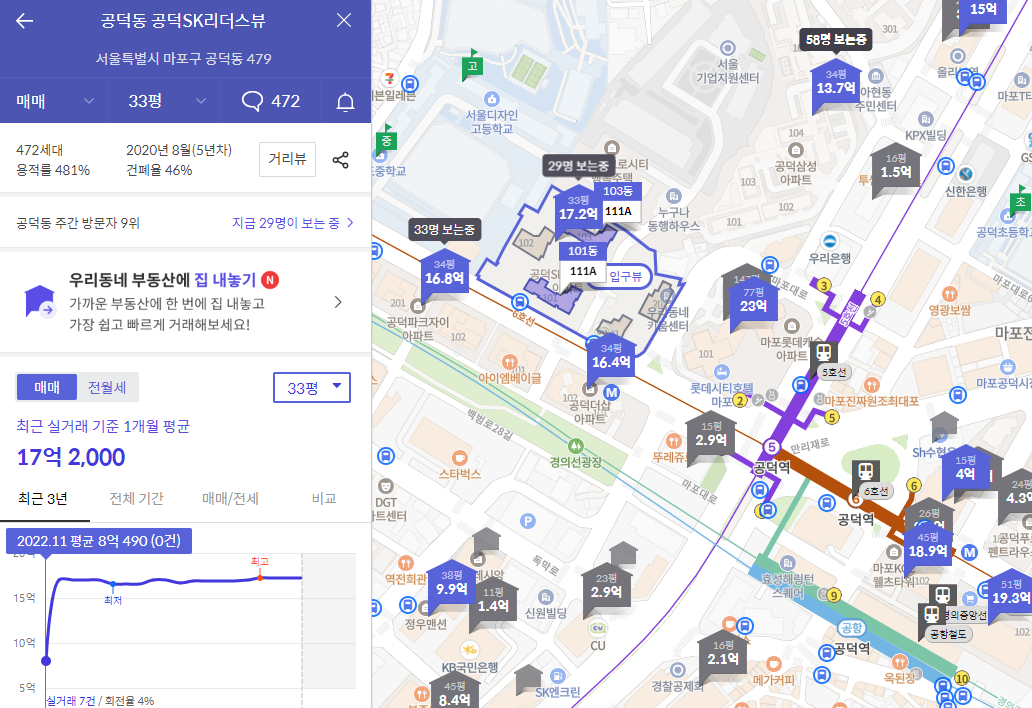Click the 공항철도 station icon

coord(931,615)
